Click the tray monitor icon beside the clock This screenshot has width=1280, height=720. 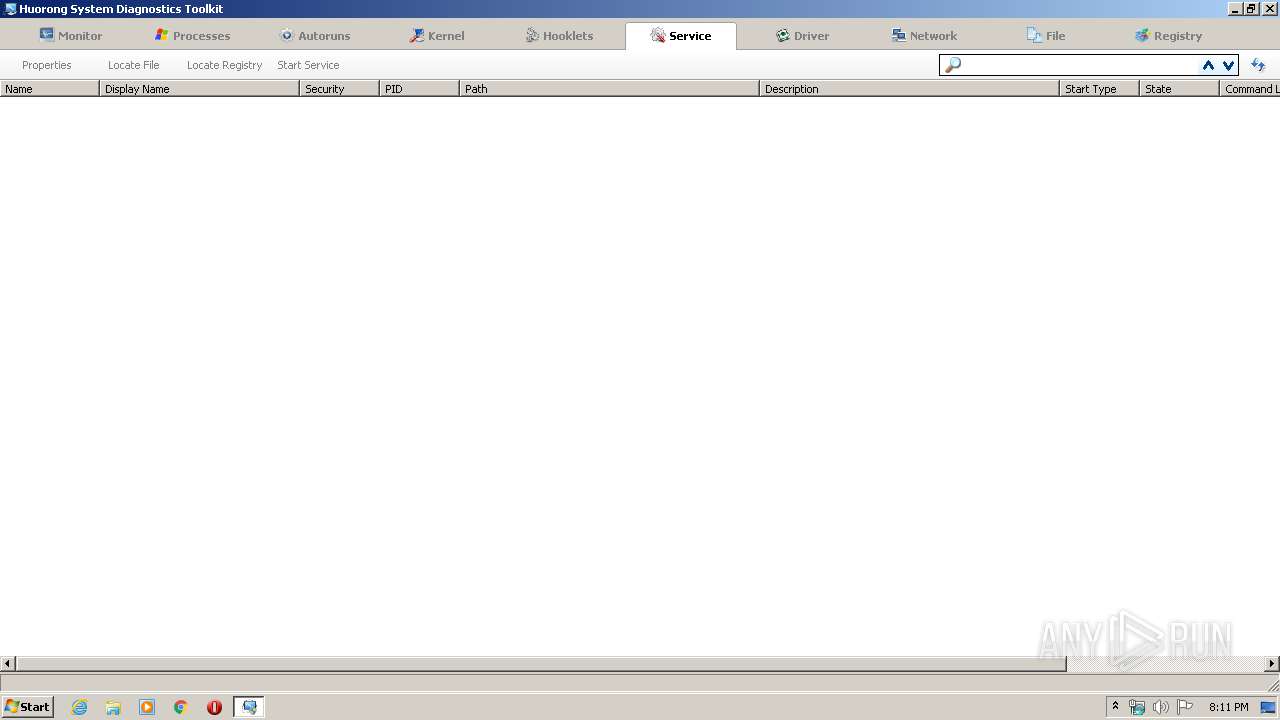1268,707
